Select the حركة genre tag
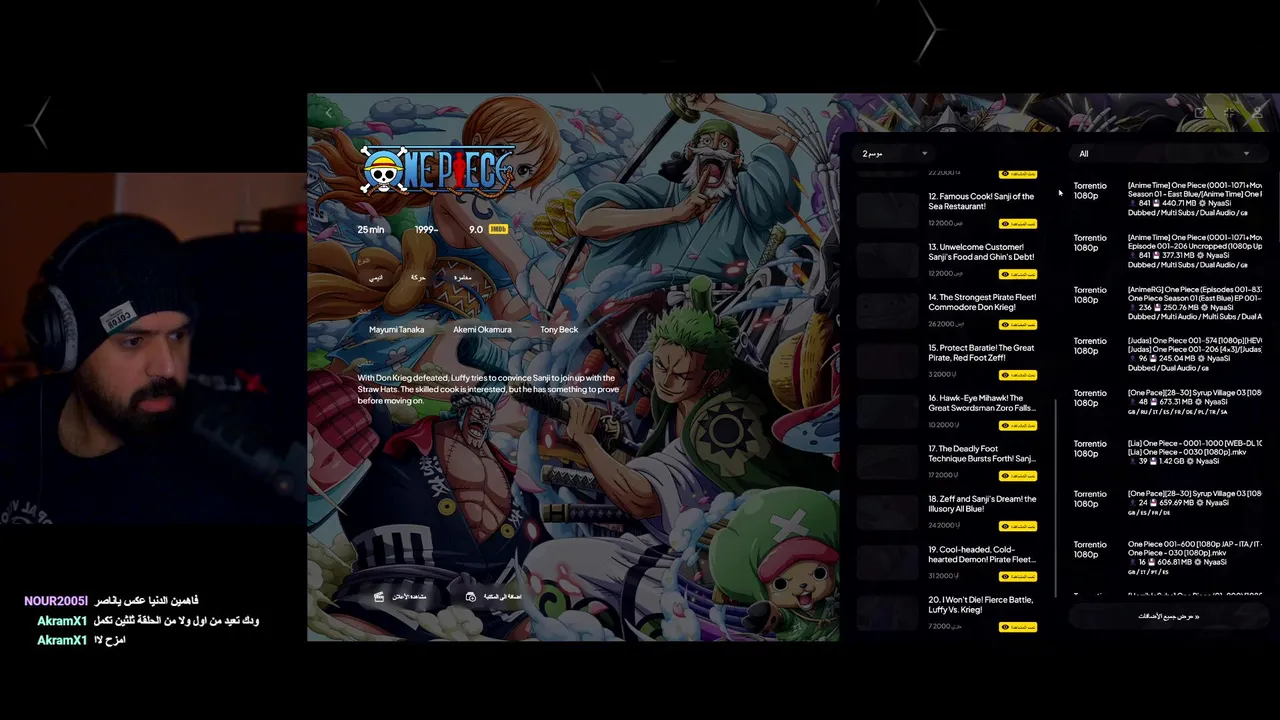1280x720 pixels. pyautogui.click(x=418, y=277)
